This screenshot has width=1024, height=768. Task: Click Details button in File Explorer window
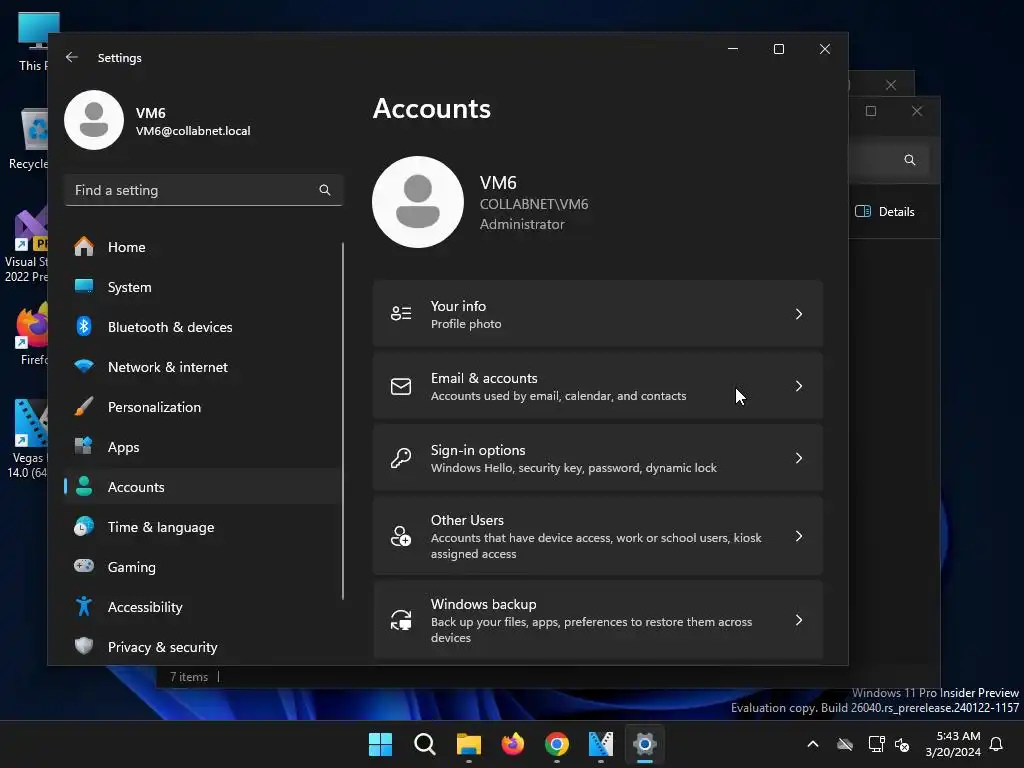point(885,212)
